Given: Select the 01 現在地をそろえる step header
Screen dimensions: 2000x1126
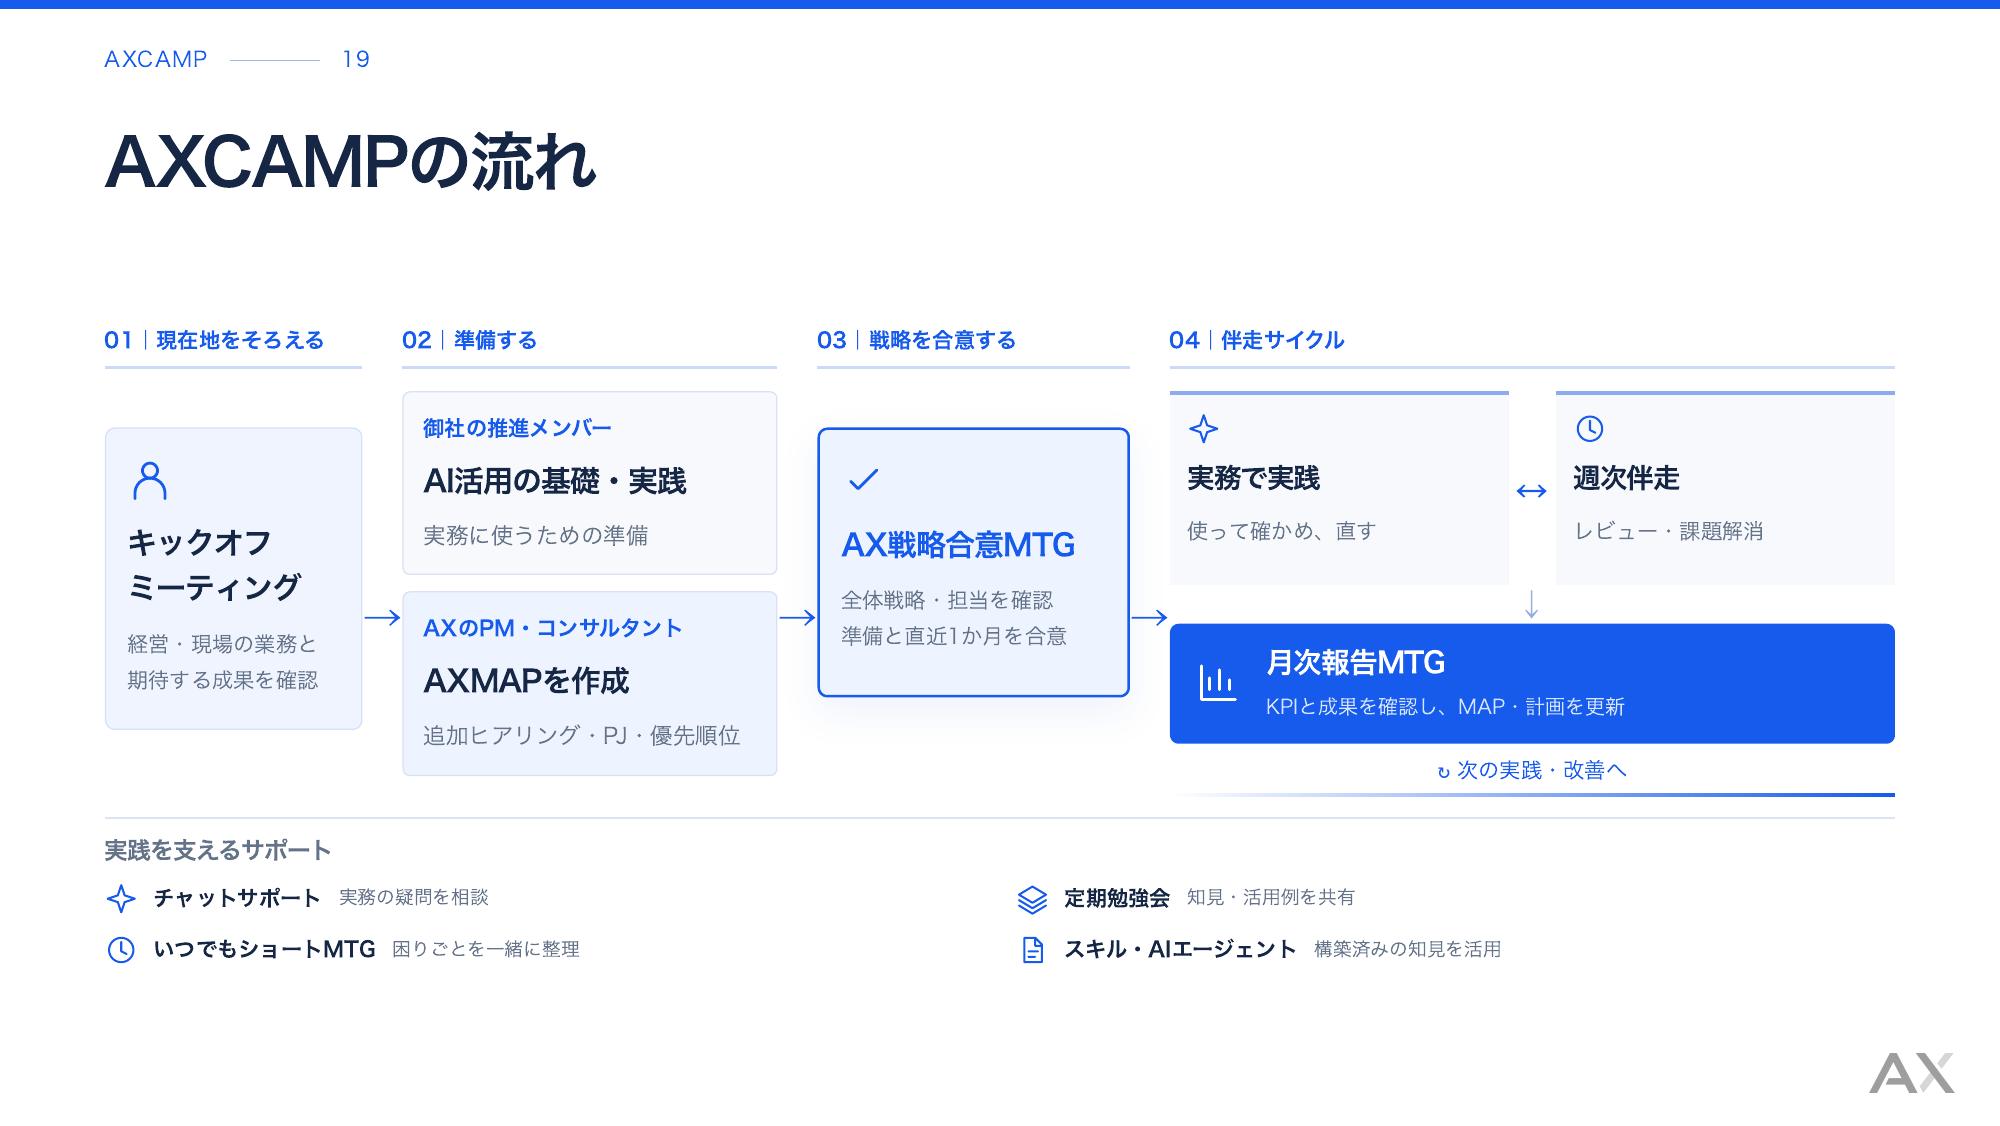Looking at the screenshot, I should 214,340.
